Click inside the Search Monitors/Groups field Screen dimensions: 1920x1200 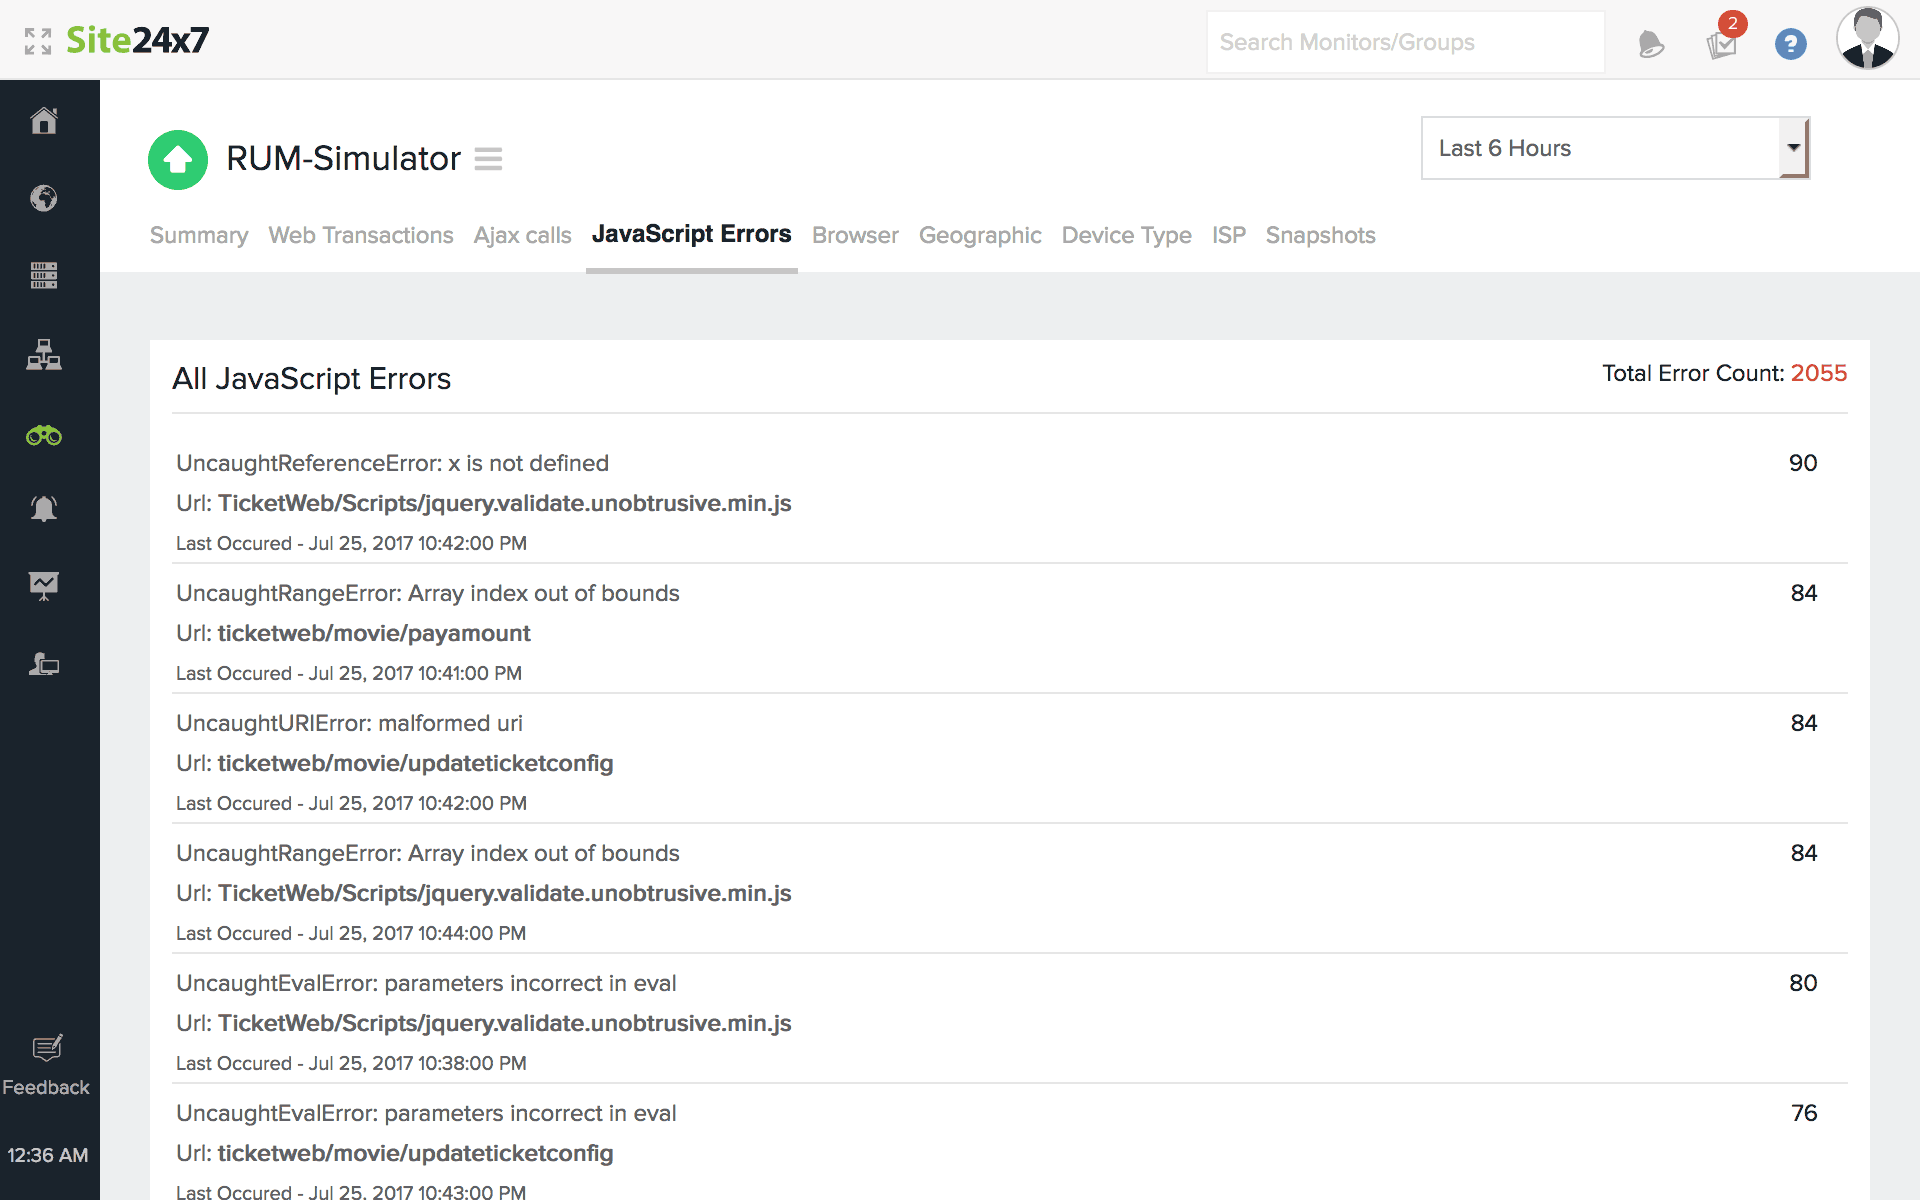point(1404,42)
